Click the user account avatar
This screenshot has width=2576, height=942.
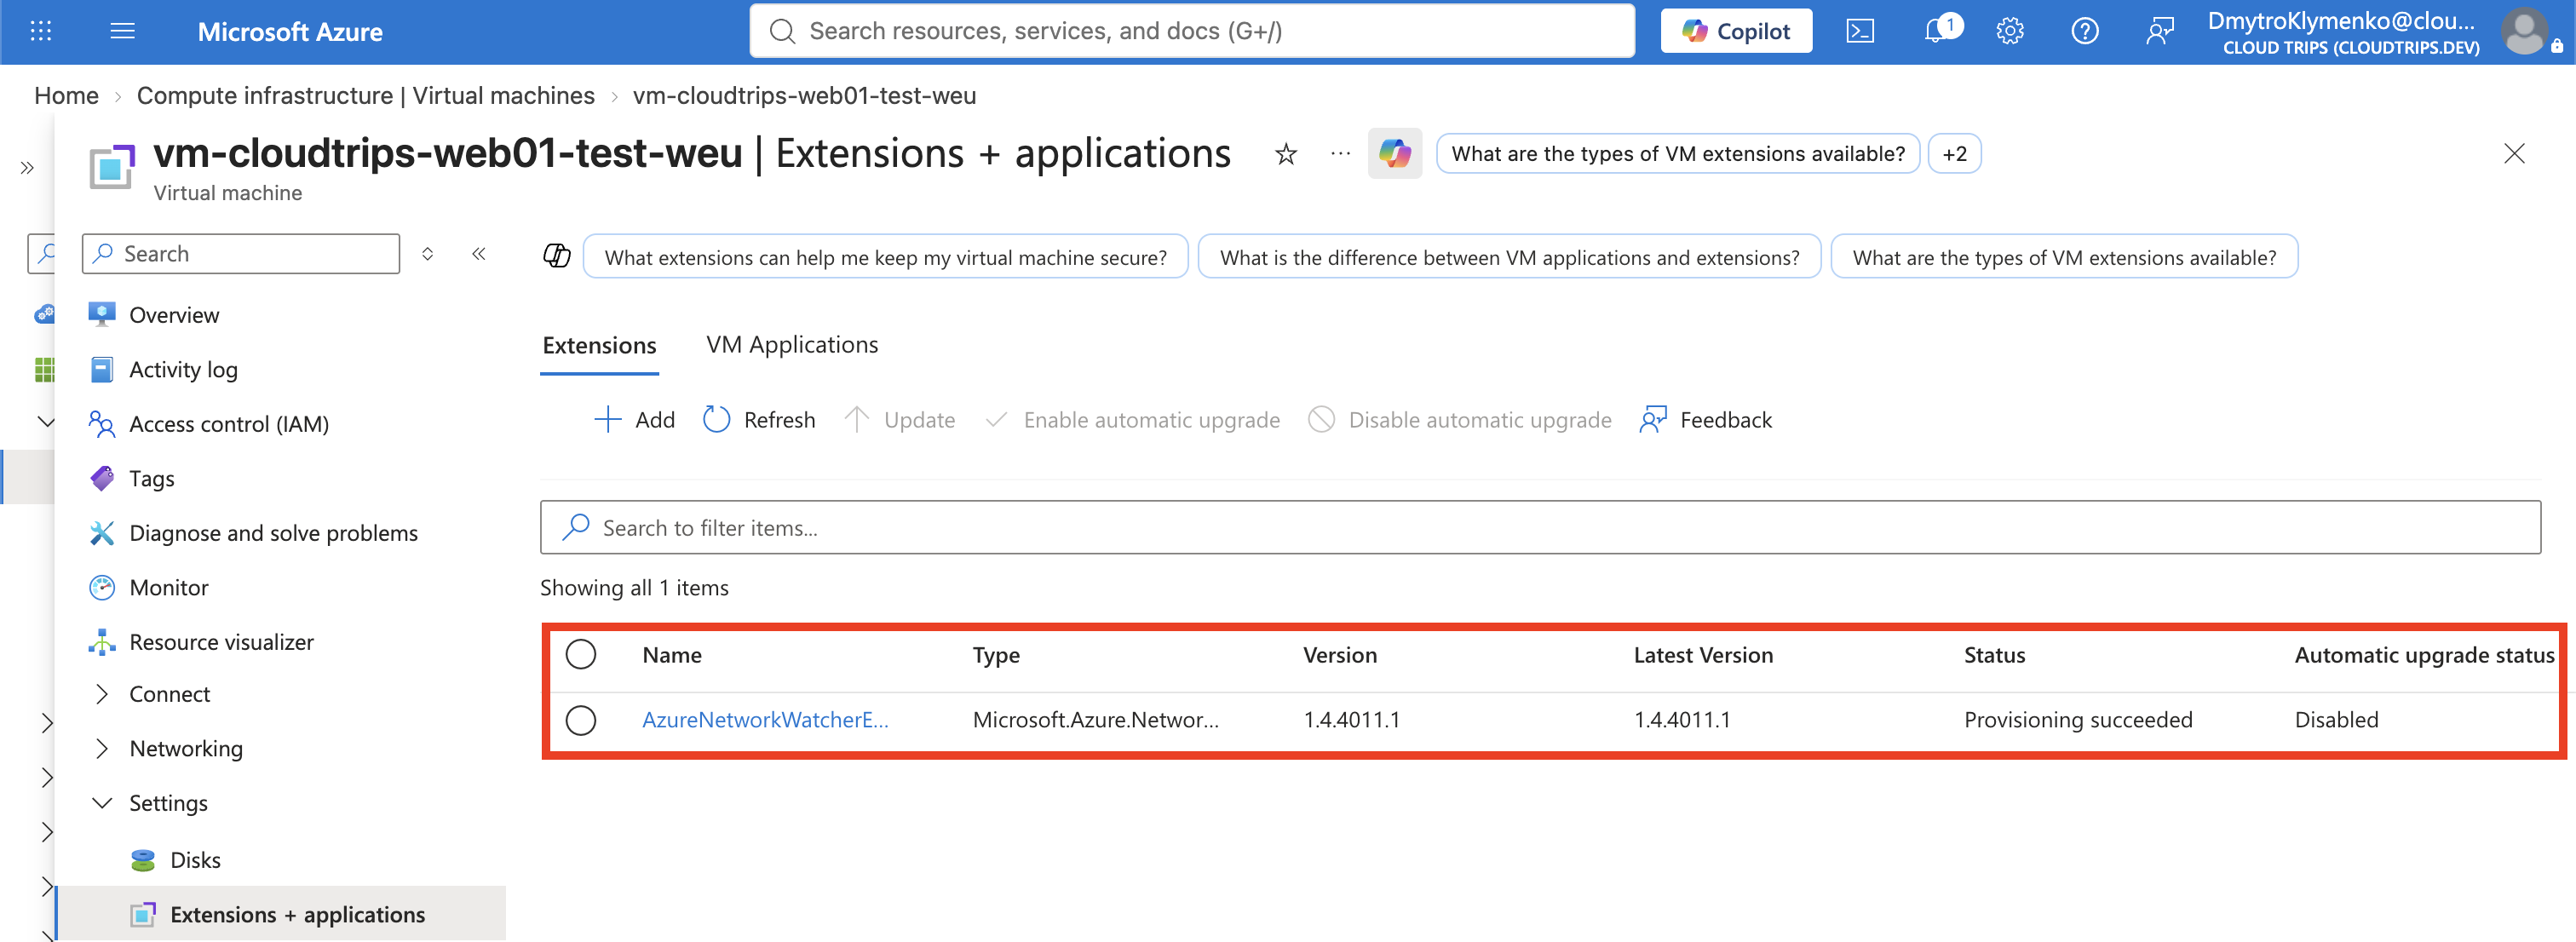pyautogui.click(x=2524, y=31)
